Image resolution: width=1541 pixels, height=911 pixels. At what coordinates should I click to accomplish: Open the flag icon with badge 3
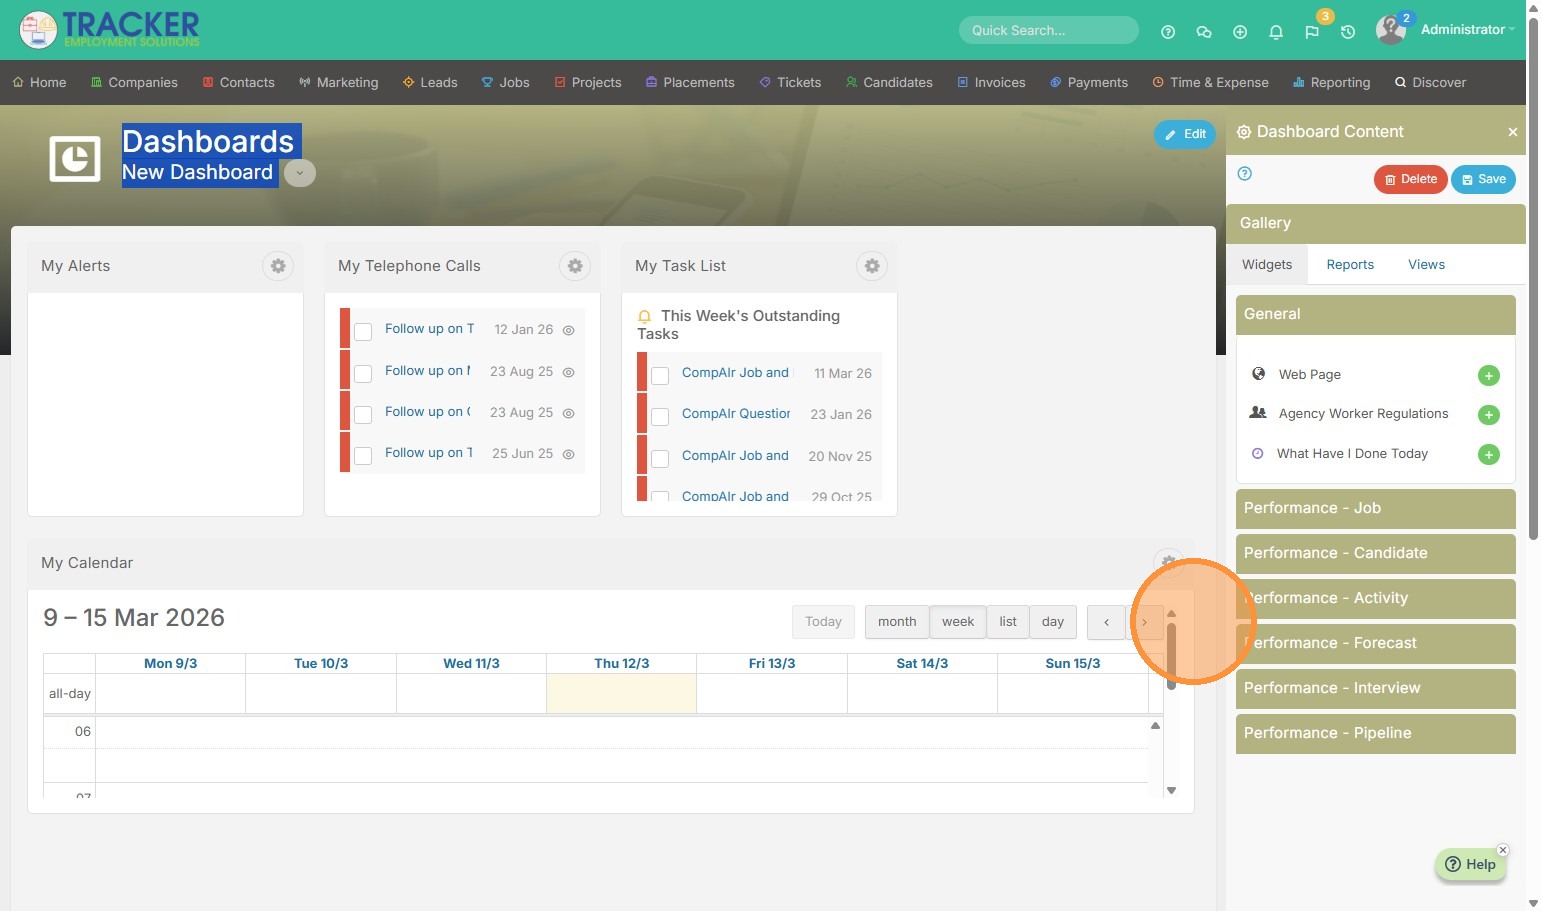[x=1312, y=32]
